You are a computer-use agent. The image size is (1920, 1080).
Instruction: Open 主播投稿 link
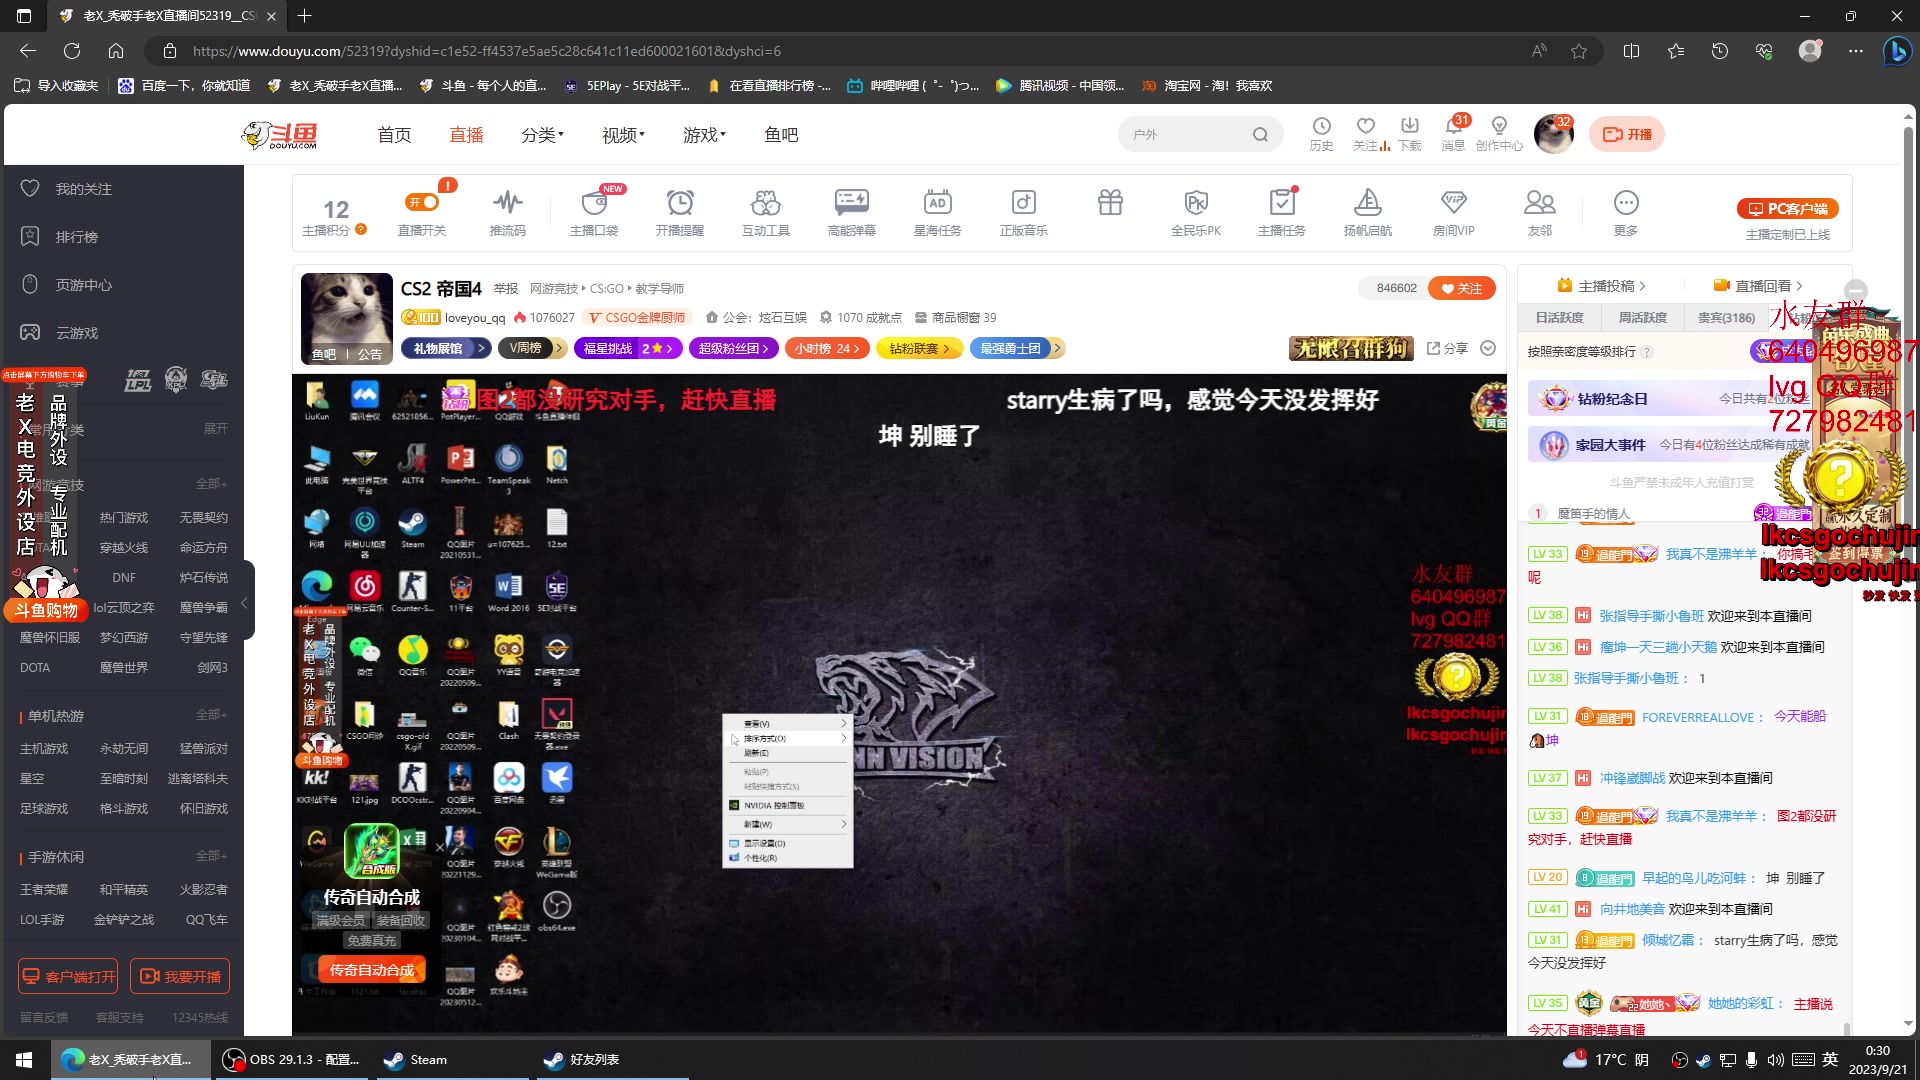coord(1601,286)
